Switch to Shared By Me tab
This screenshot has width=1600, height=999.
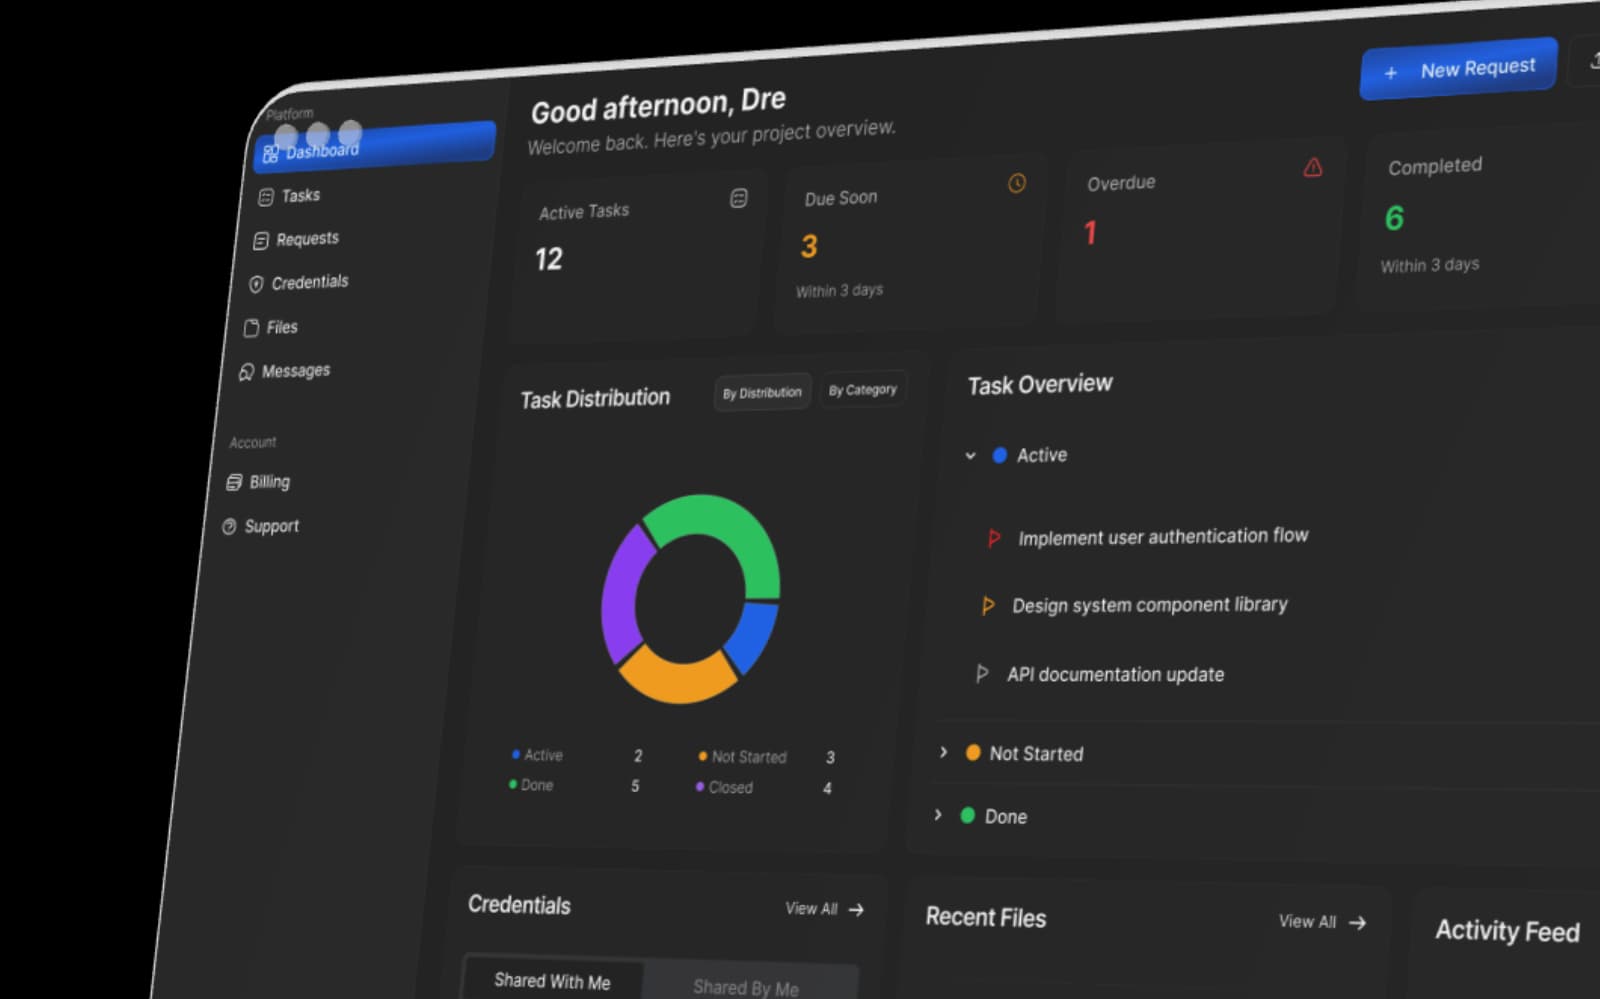pos(746,987)
